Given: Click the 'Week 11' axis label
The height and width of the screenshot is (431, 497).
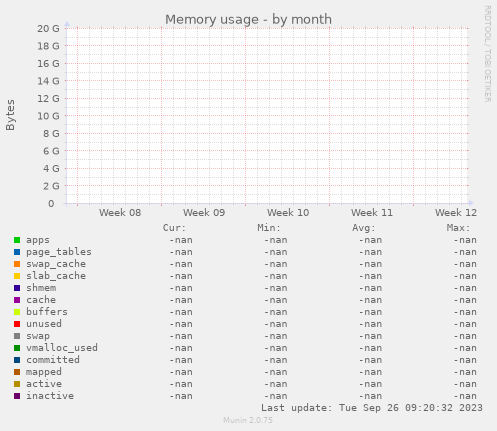Looking at the screenshot, I should pos(372,213).
